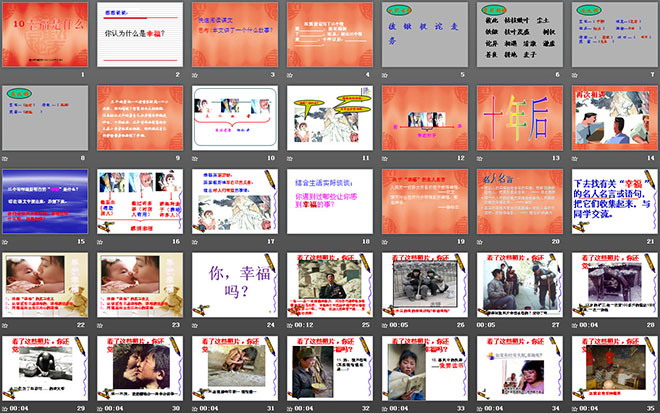This screenshot has height=413, width=660.
Task: Click the 00:04 timing under slide 29
Action: 19,408
